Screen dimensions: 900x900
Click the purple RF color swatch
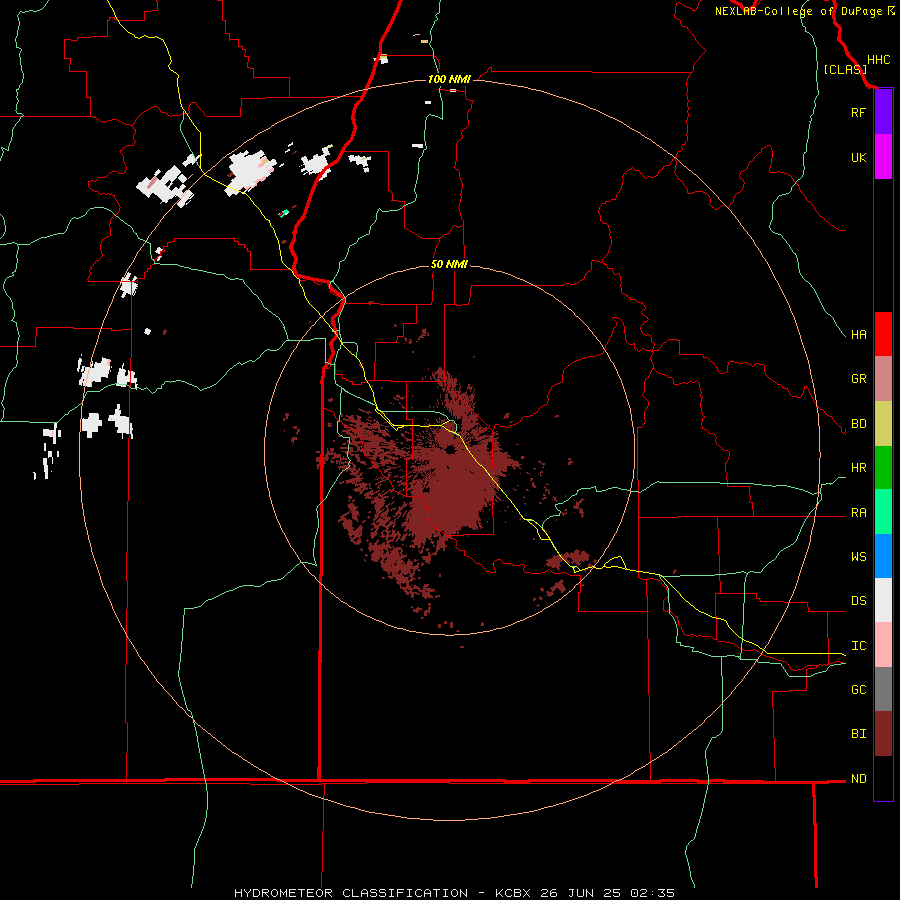coord(883,112)
